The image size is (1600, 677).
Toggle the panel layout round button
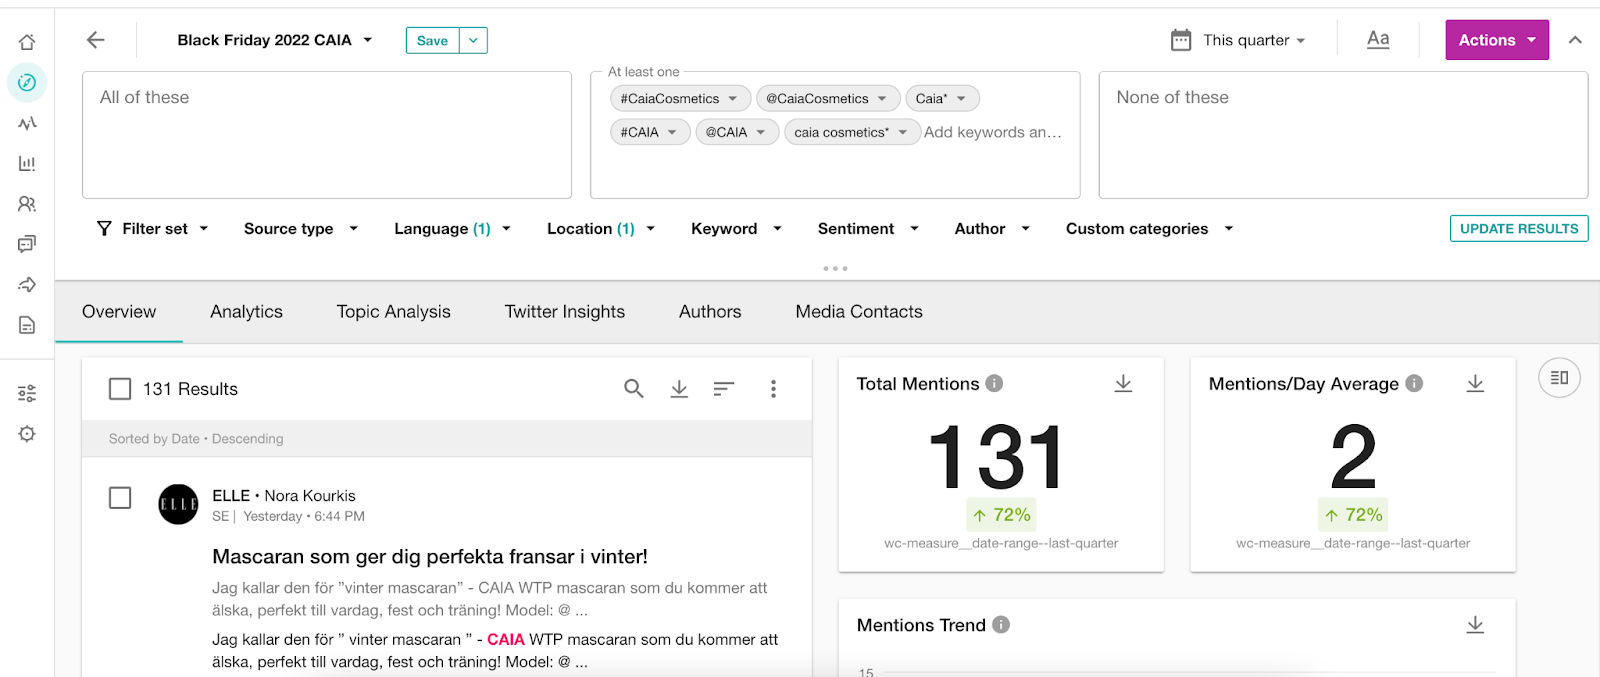(x=1559, y=378)
